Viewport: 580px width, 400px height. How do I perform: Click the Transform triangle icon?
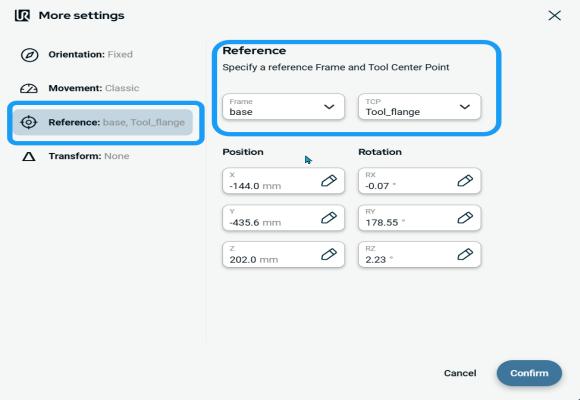click(x=29, y=157)
